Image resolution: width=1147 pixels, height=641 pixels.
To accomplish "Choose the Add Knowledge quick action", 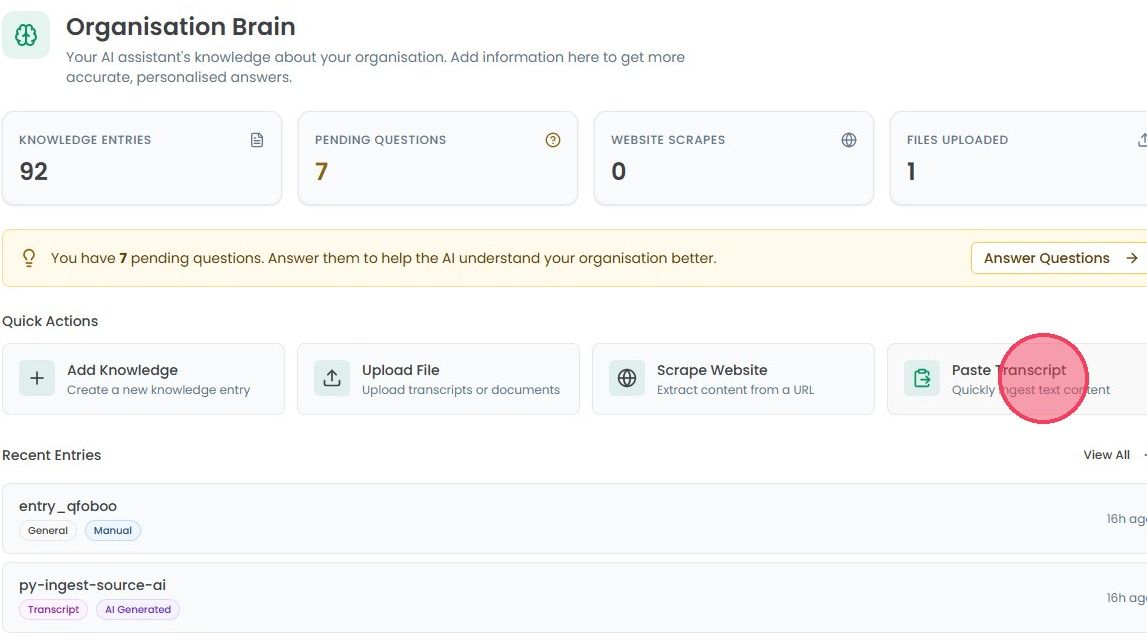I will [143, 379].
